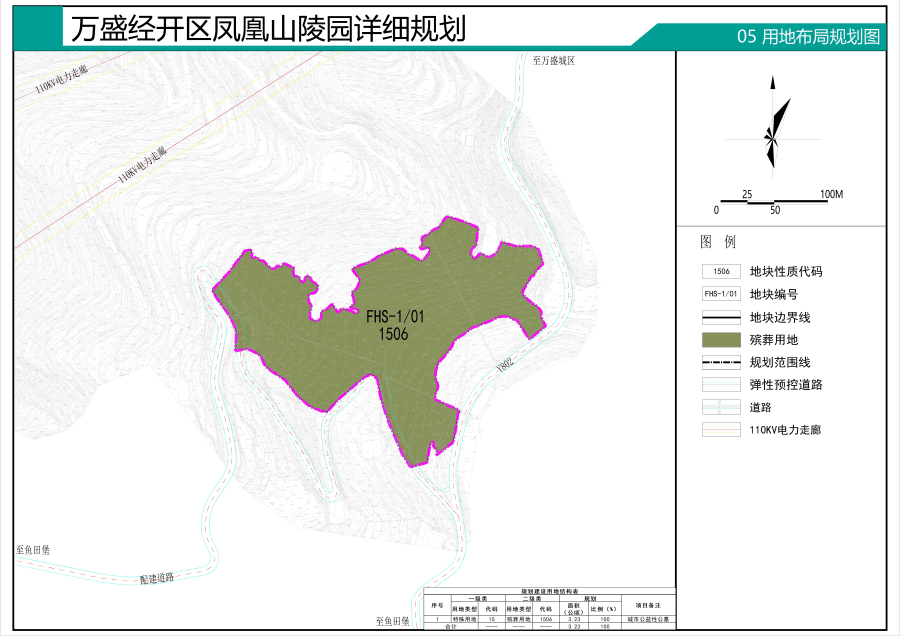Select the legend label 地块性质代码

786,272
